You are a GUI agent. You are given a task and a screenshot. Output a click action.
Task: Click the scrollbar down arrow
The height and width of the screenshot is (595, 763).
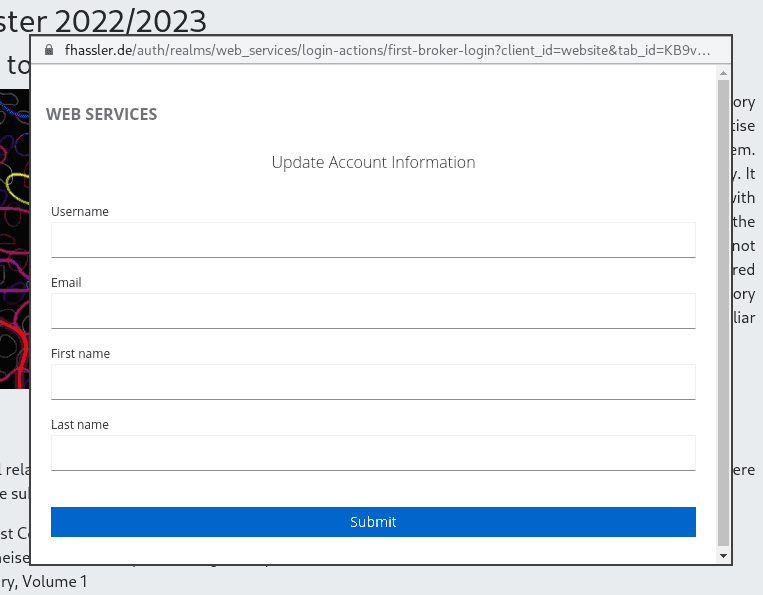click(x=723, y=555)
